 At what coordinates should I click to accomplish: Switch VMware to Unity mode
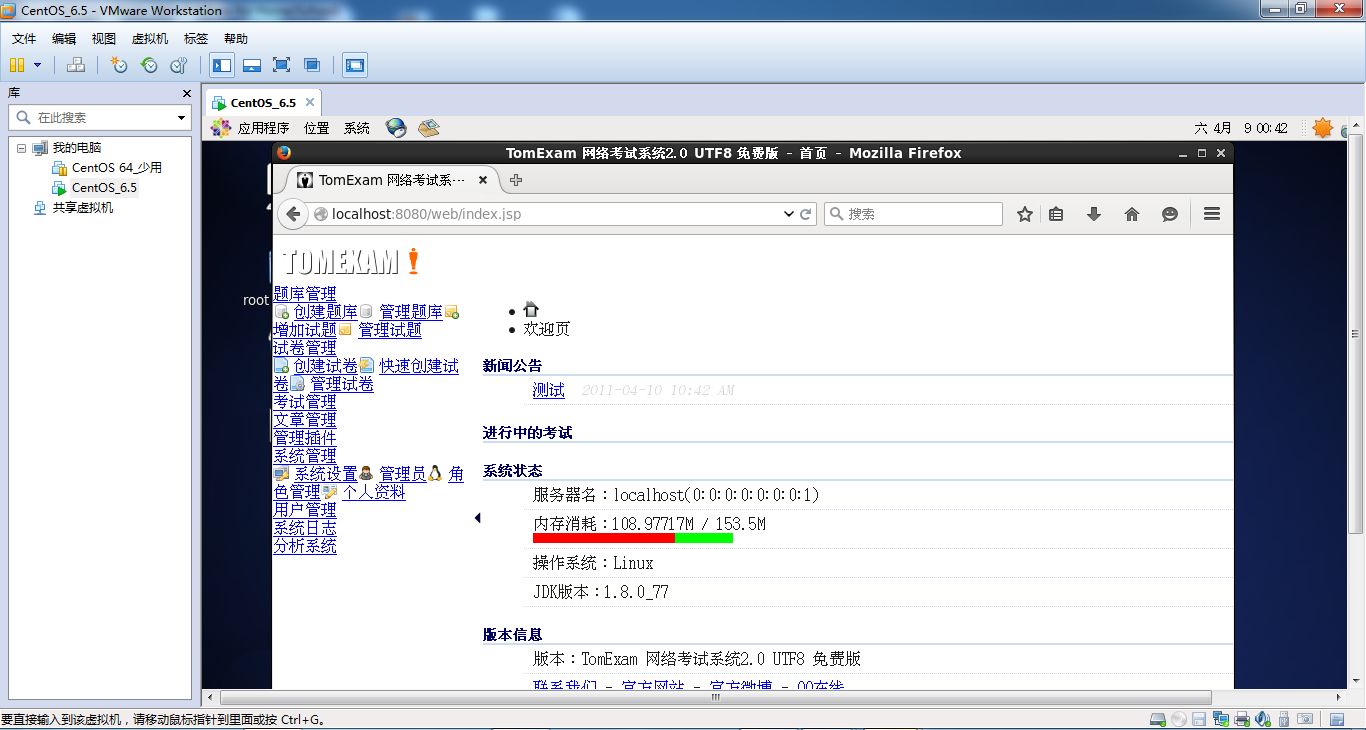coord(312,65)
